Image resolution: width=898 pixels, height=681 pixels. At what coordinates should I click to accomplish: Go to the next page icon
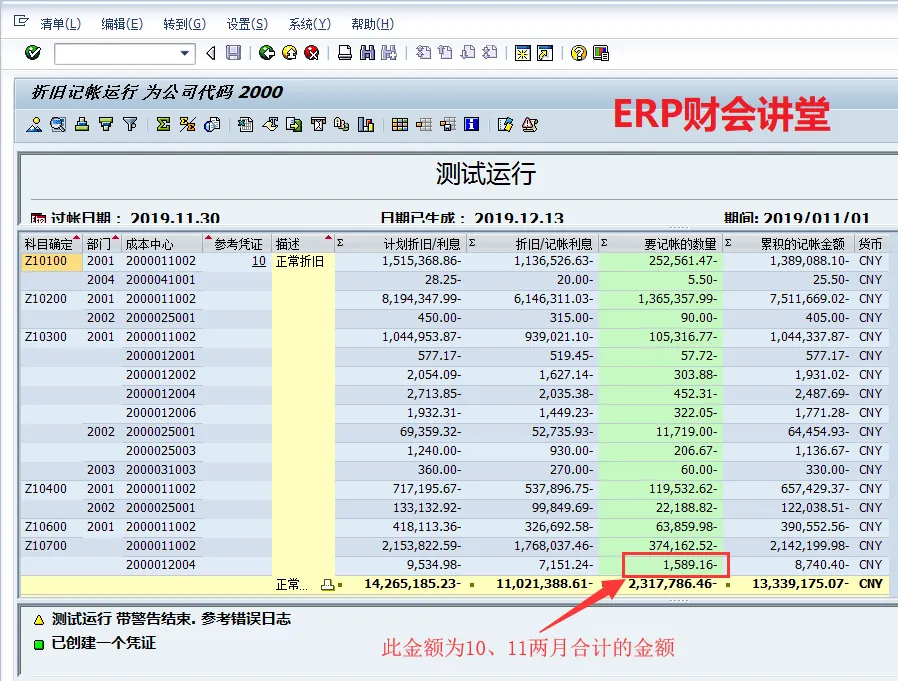468,53
